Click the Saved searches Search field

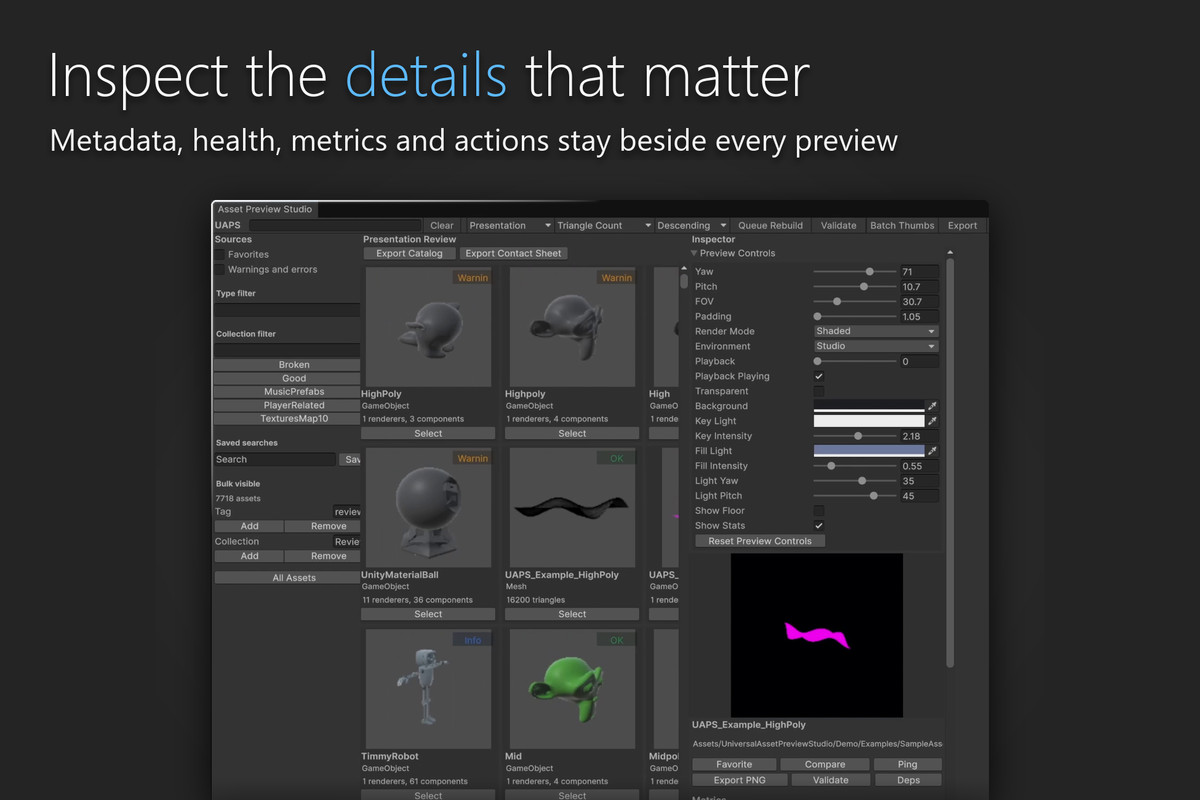click(275, 460)
